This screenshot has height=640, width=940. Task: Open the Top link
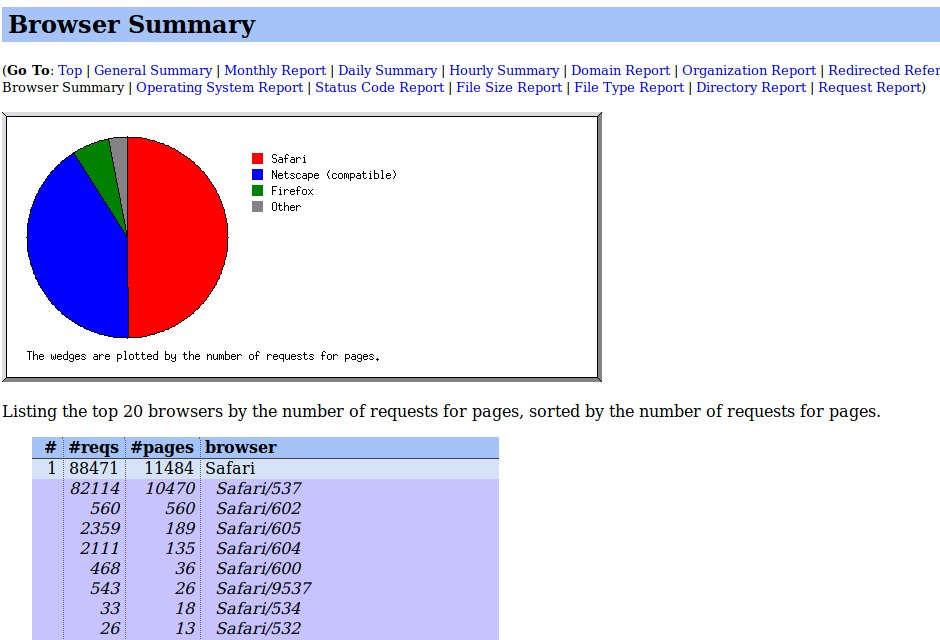70,70
